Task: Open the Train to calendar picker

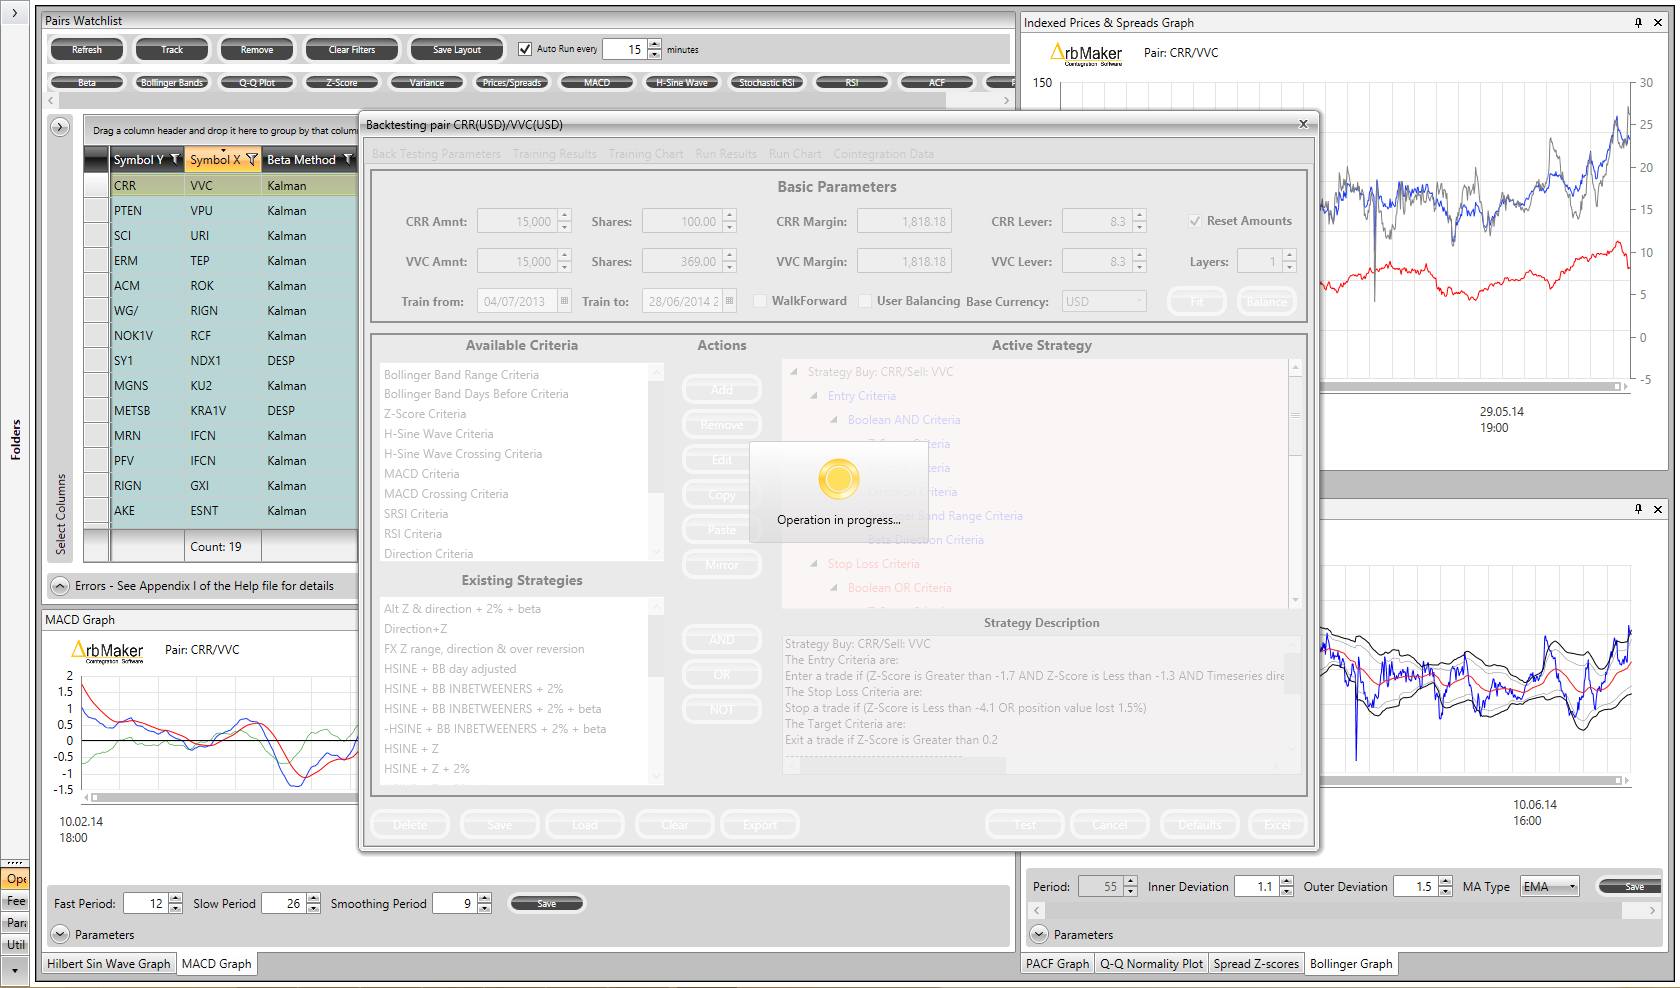Action: click(729, 301)
